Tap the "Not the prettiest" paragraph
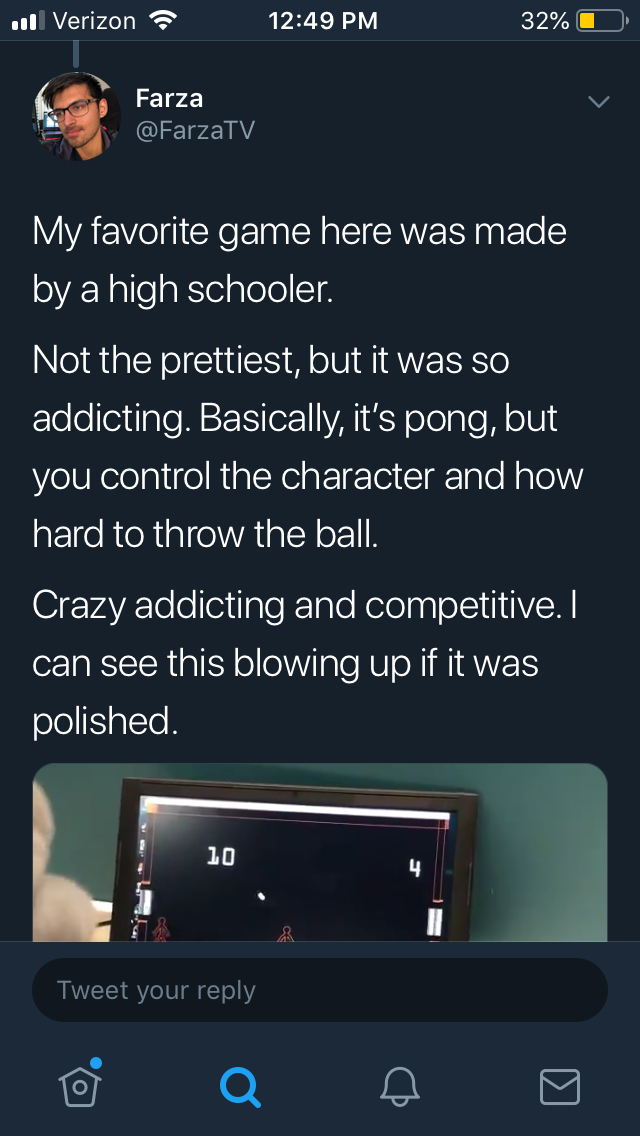The height and width of the screenshot is (1136, 640). point(300,446)
